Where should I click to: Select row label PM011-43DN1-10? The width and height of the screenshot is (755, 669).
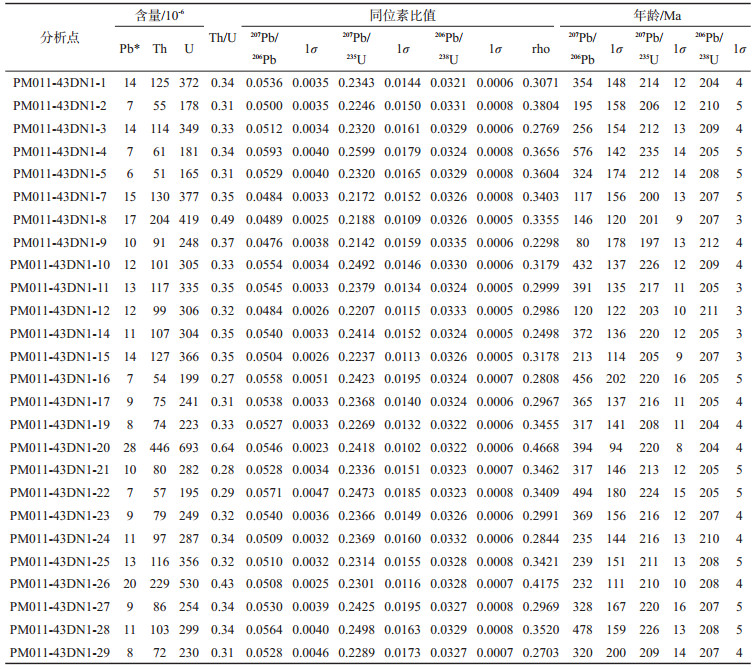[60, 265]
